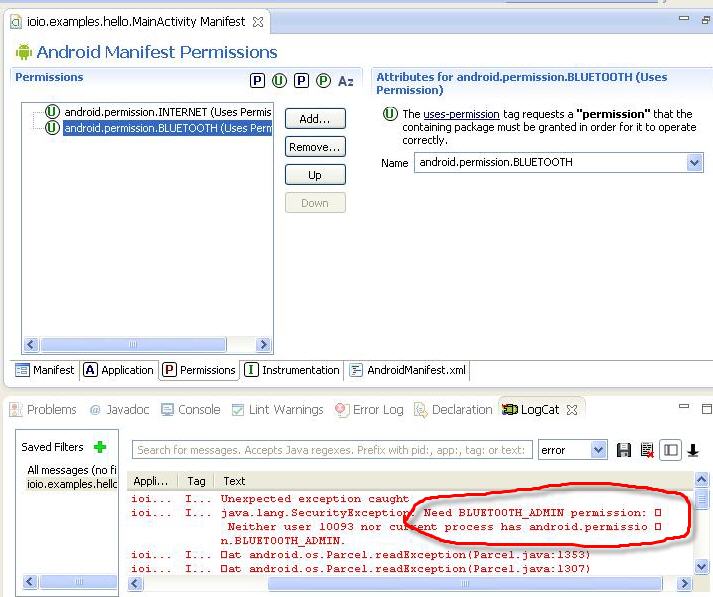Open the Lint Warnings tab

pos(277,410)
